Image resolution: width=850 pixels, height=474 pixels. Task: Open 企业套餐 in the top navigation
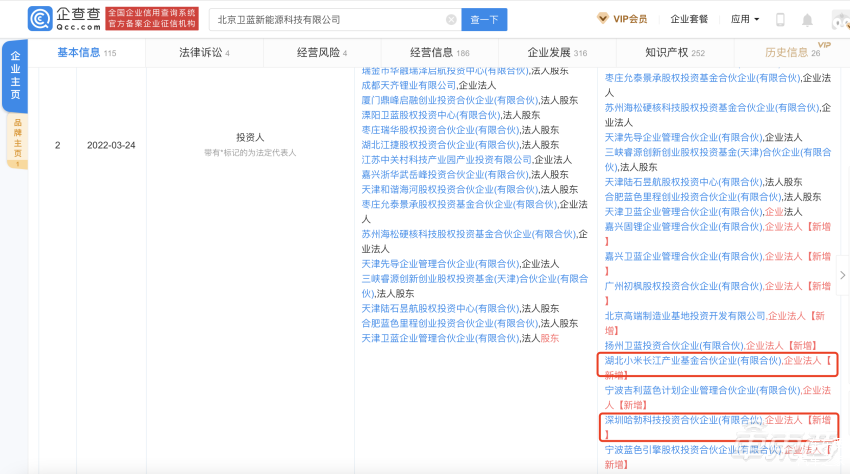point(689,19)
